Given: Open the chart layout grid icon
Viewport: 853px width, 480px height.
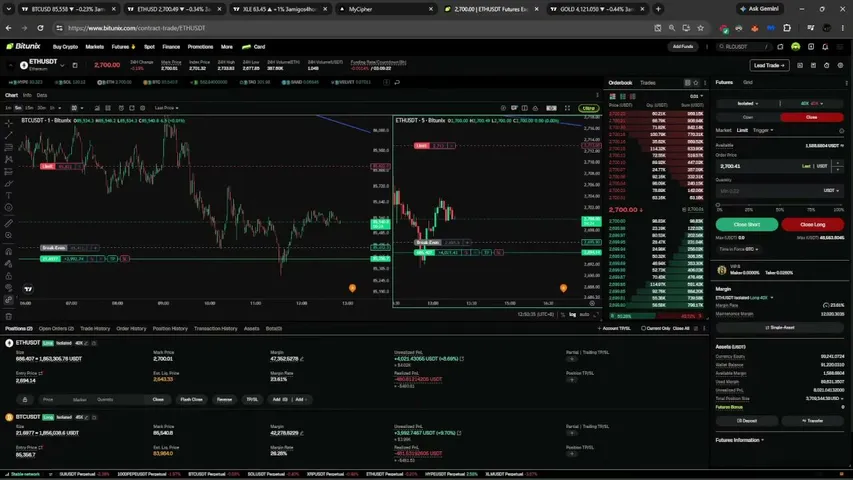Looking at the screenshot, I should pyautogui.click(x=108, y=108).
